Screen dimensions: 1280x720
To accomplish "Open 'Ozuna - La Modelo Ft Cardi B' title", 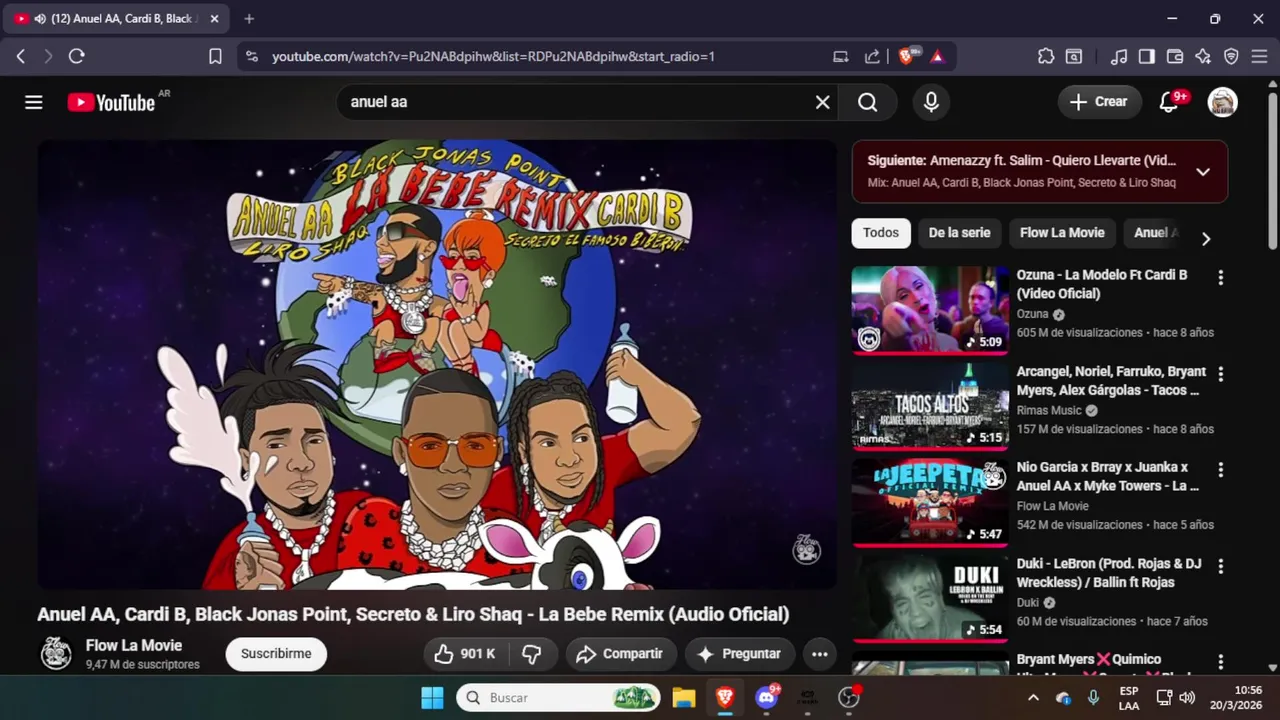I will coord(1102,284).
